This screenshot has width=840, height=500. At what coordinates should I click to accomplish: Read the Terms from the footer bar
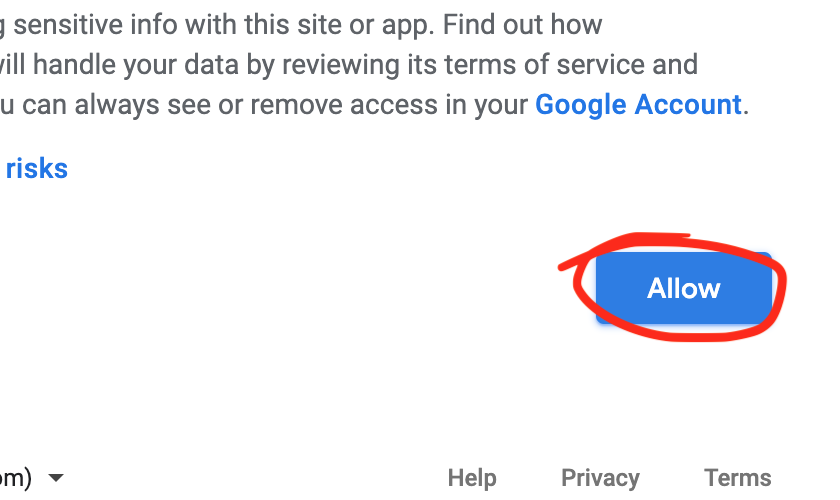pyautogui.click(x=737, y=477)
